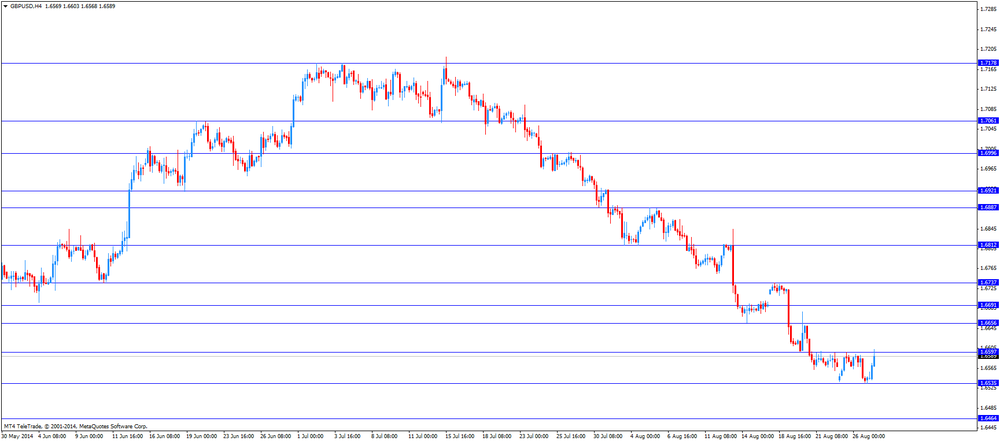Select the 1.6996 blue price level label
This screenshot has height=441, width=1000.
click(988, 153)
